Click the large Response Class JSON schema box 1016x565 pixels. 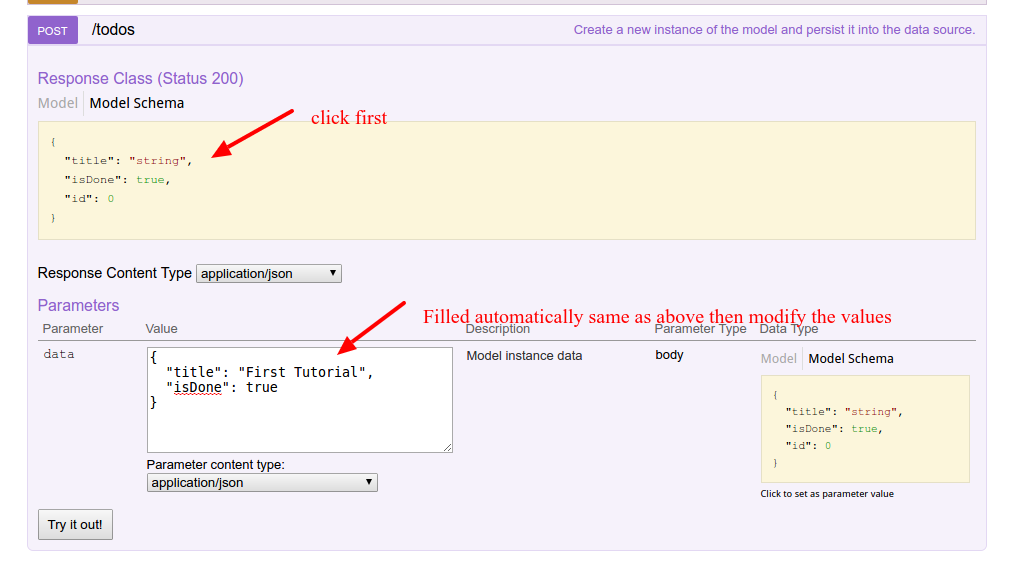click(x=506, y=181)
